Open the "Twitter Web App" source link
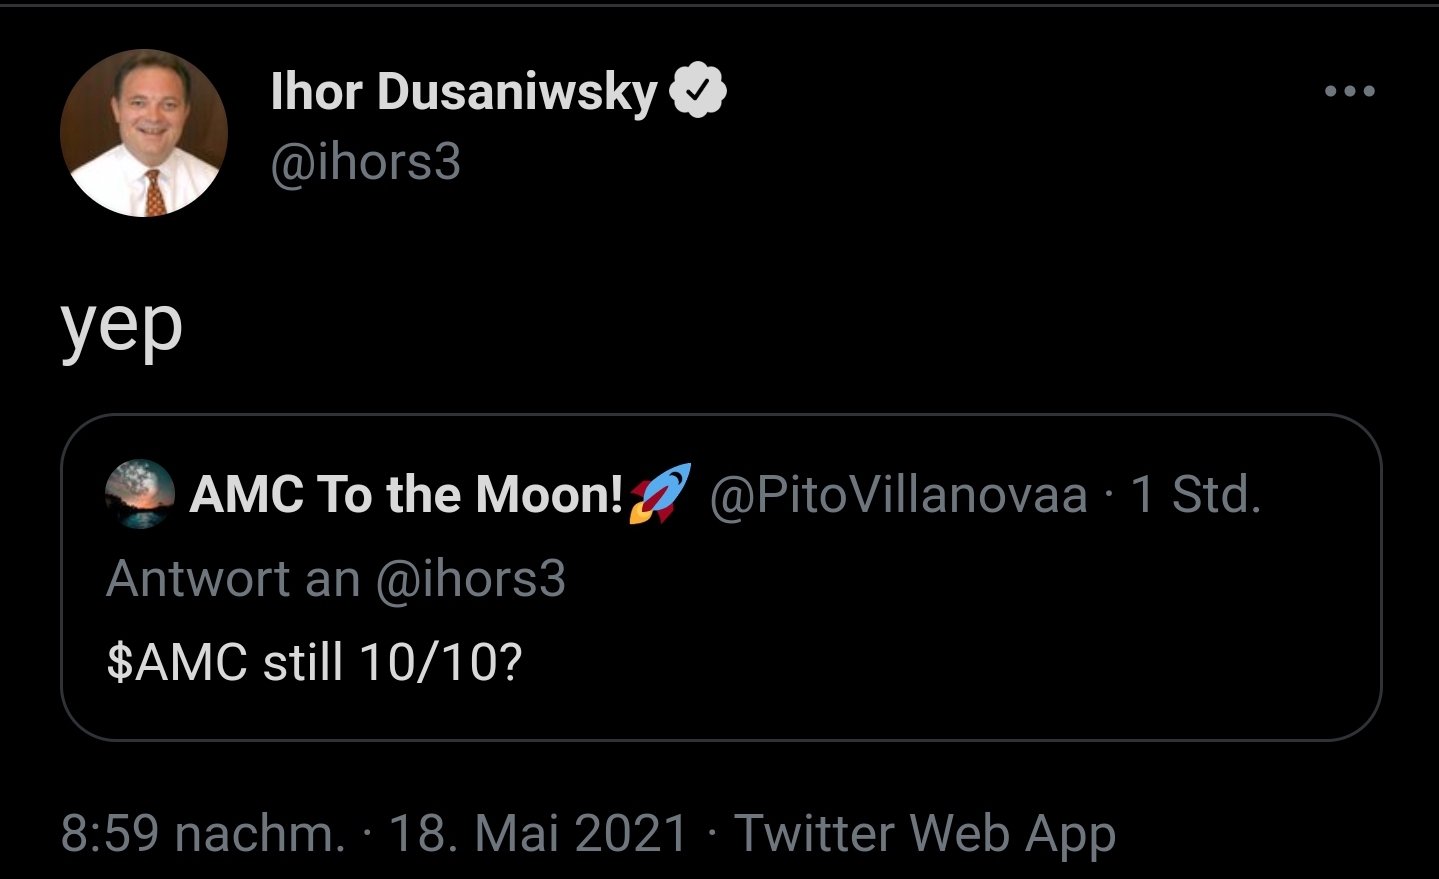This screenshot has width=1439, height=879. pos(924,833)
